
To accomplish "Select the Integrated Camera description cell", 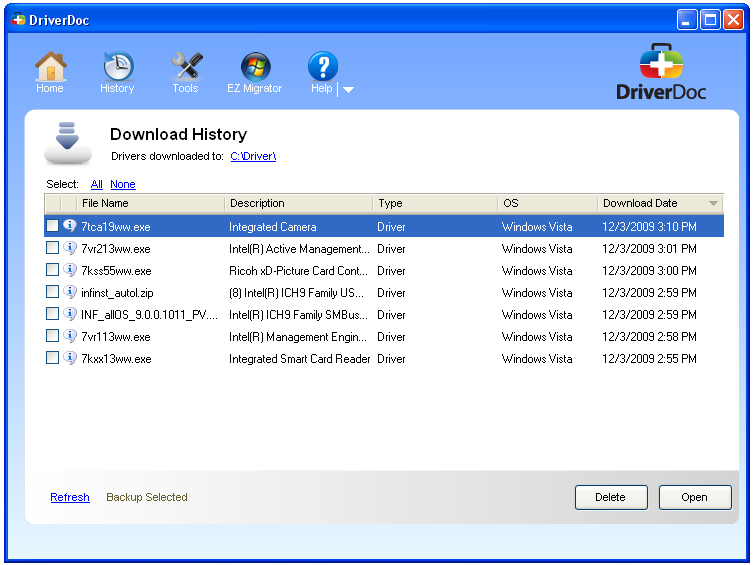I will coord(273,227).
